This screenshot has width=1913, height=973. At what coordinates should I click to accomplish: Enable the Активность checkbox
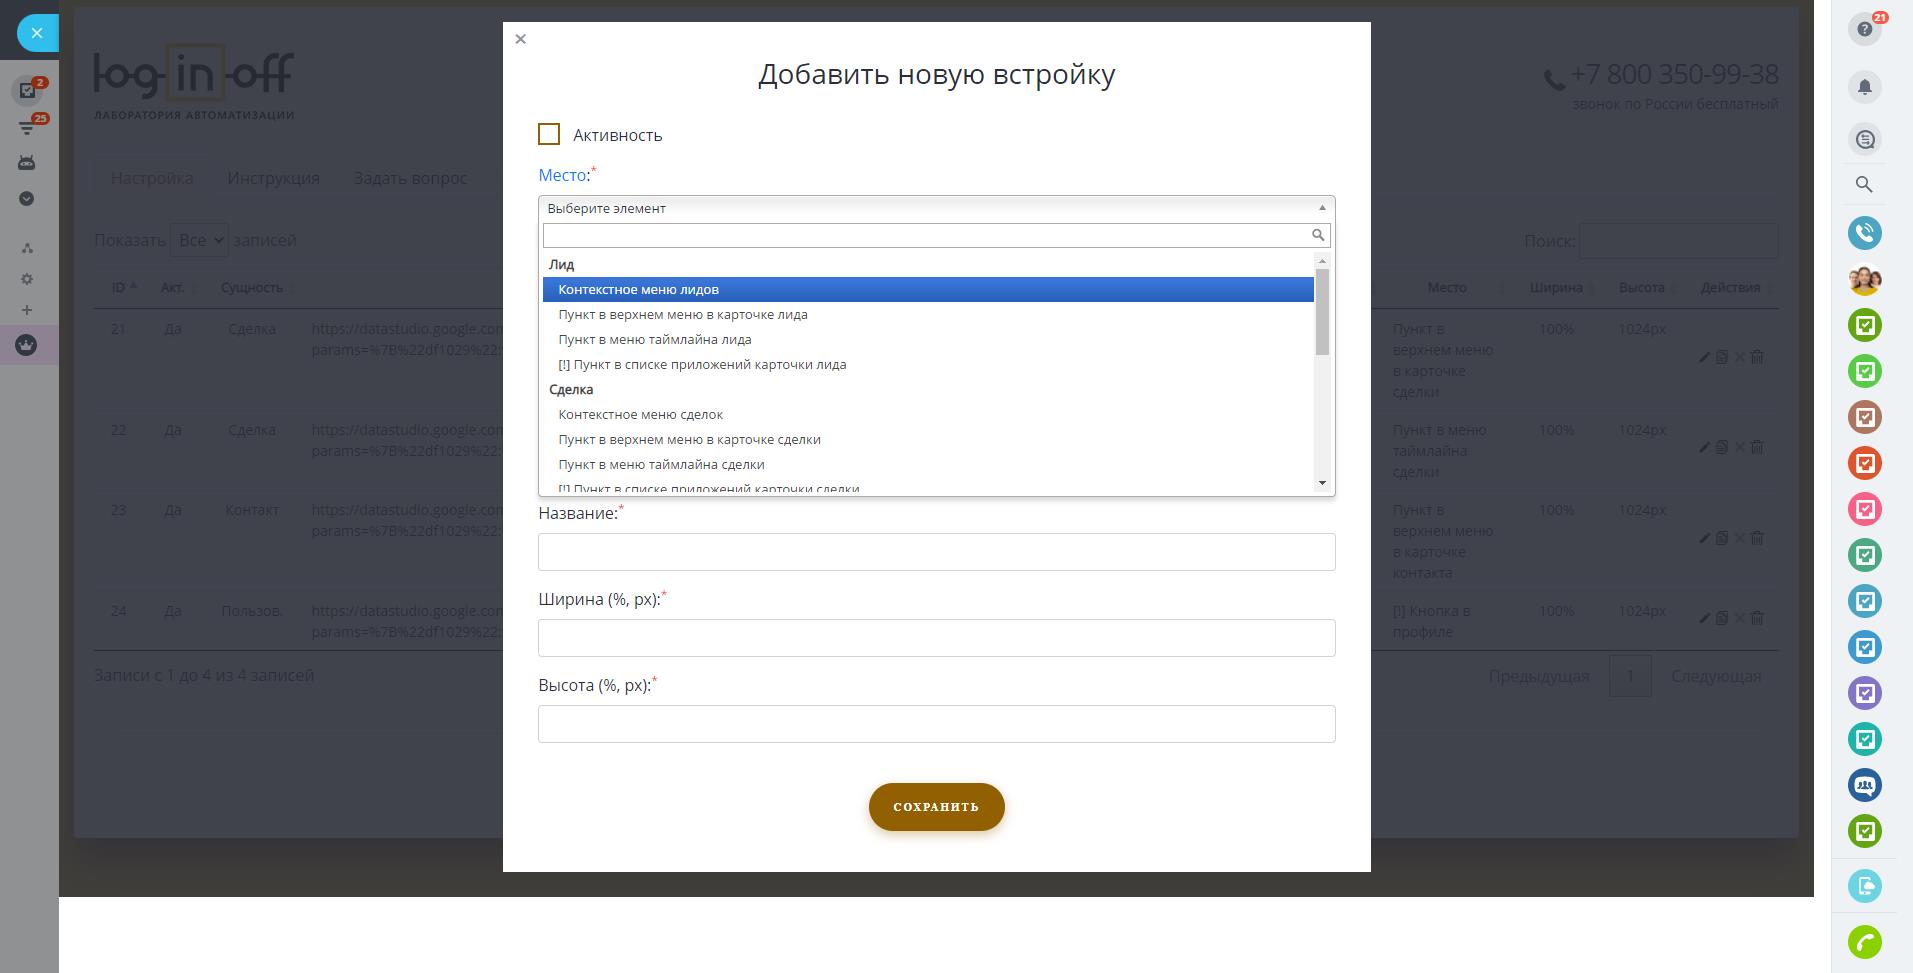pos(549,134)
